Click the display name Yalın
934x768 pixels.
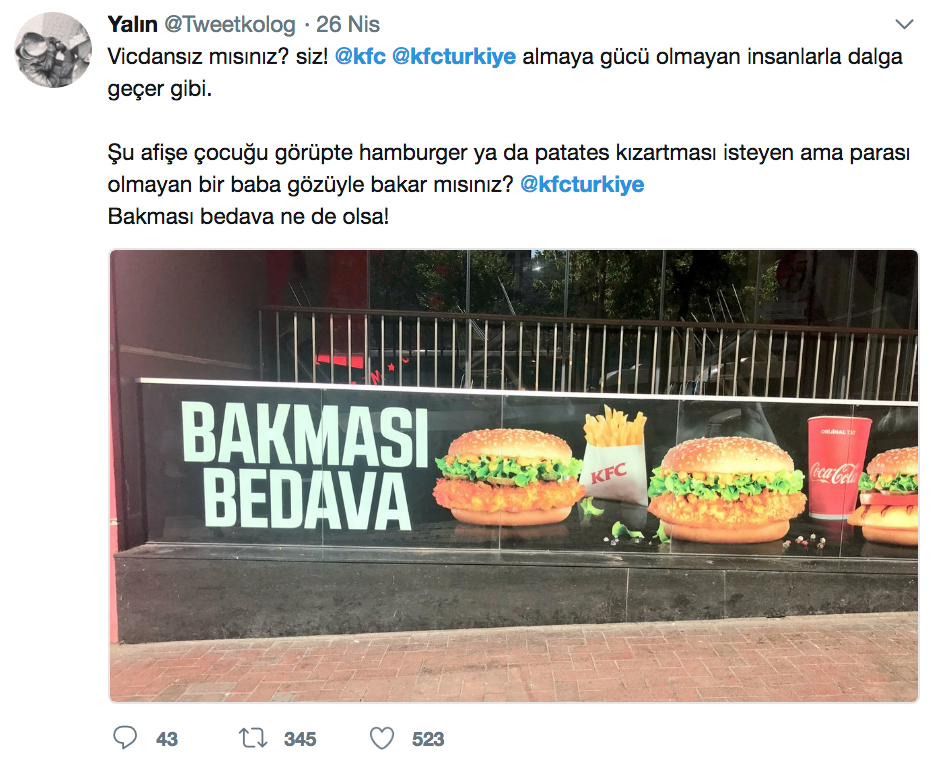(132, 24)
